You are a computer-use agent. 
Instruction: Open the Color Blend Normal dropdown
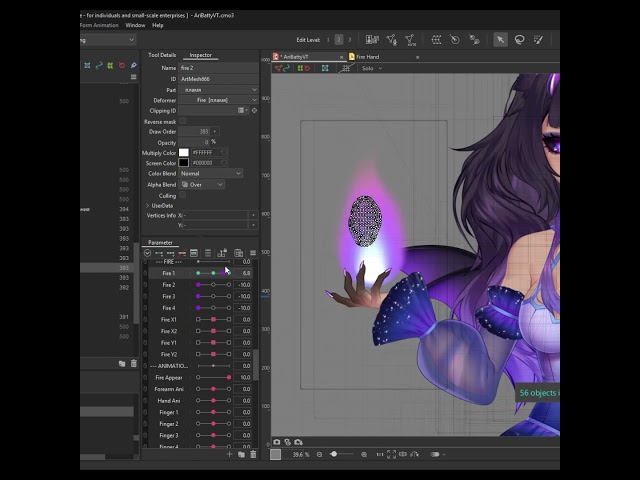(211, 173)
